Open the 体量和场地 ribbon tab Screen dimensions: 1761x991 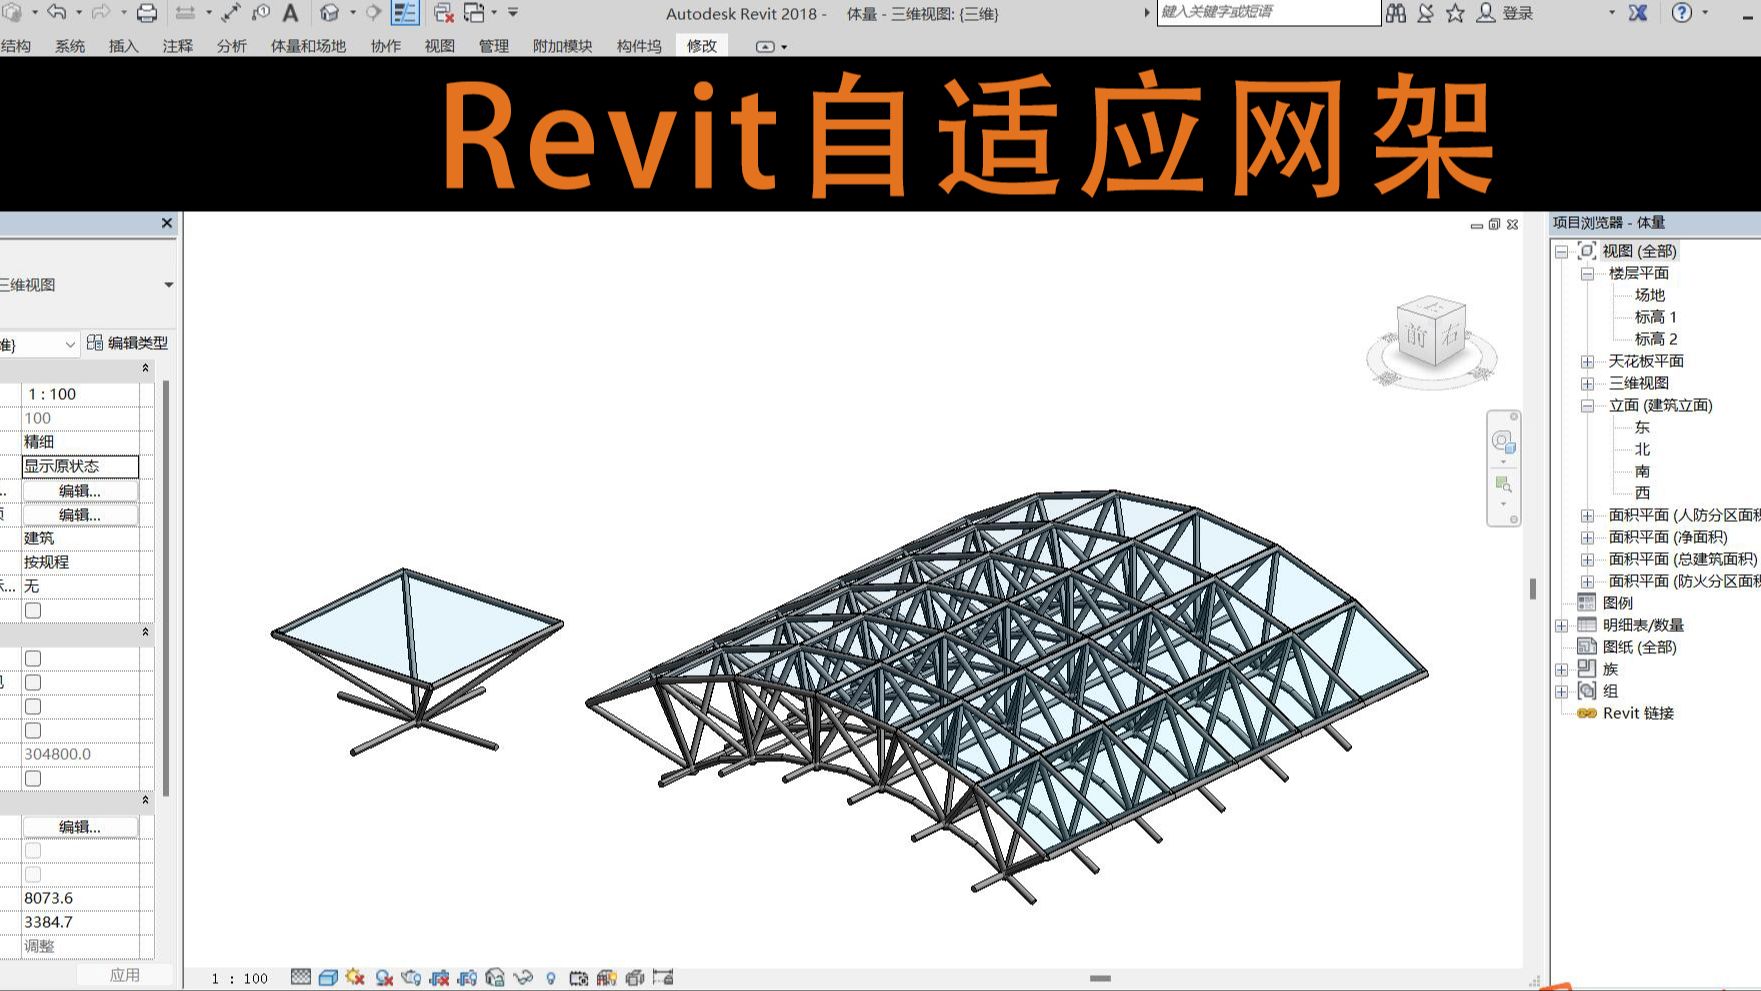tap(308, 46)
